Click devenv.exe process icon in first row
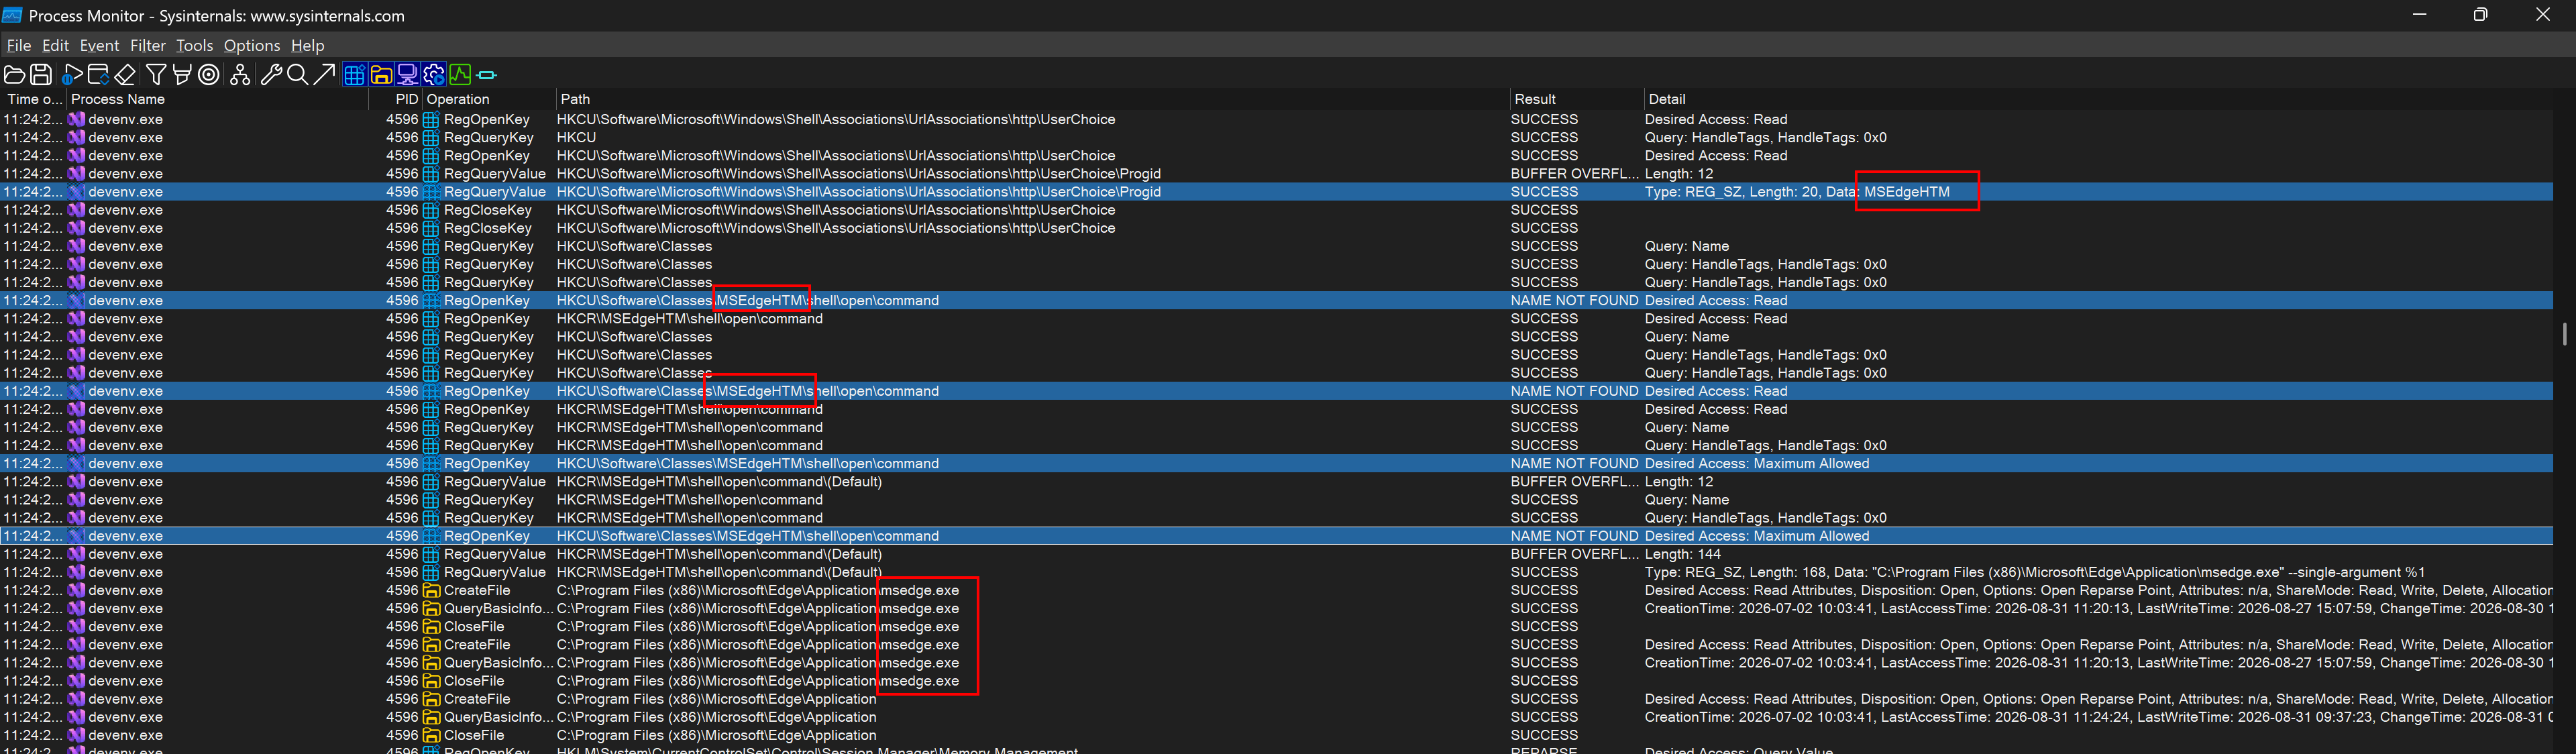 76,119
